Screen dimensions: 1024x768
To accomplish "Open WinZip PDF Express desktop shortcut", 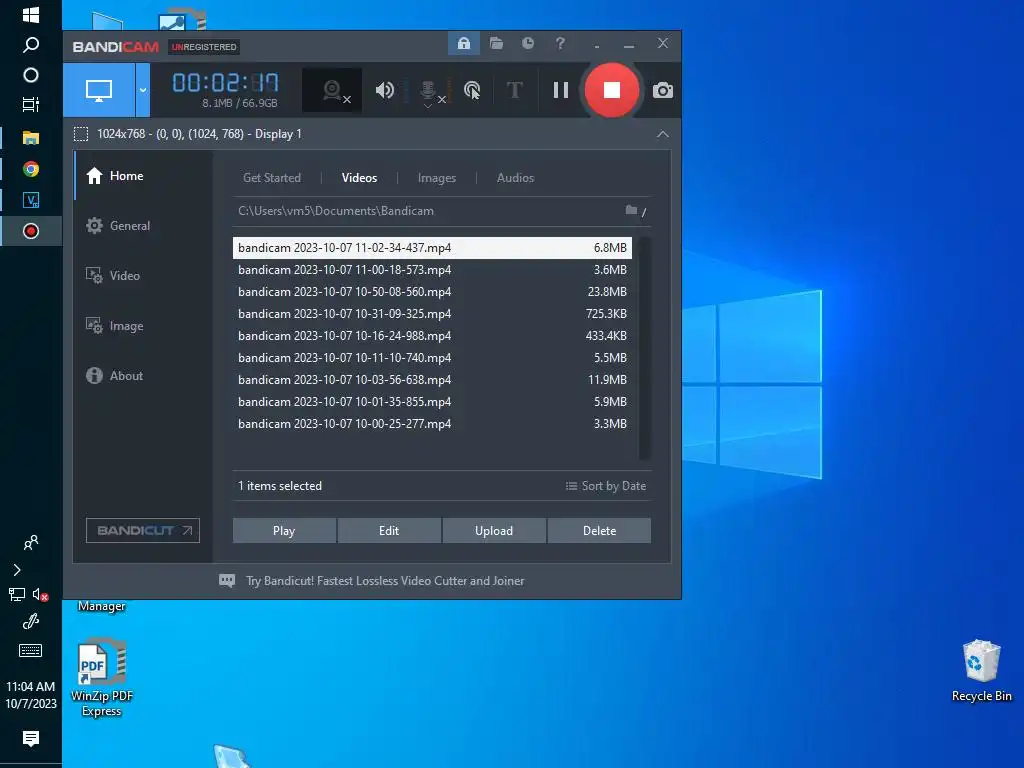I will (x=102, y=677).
